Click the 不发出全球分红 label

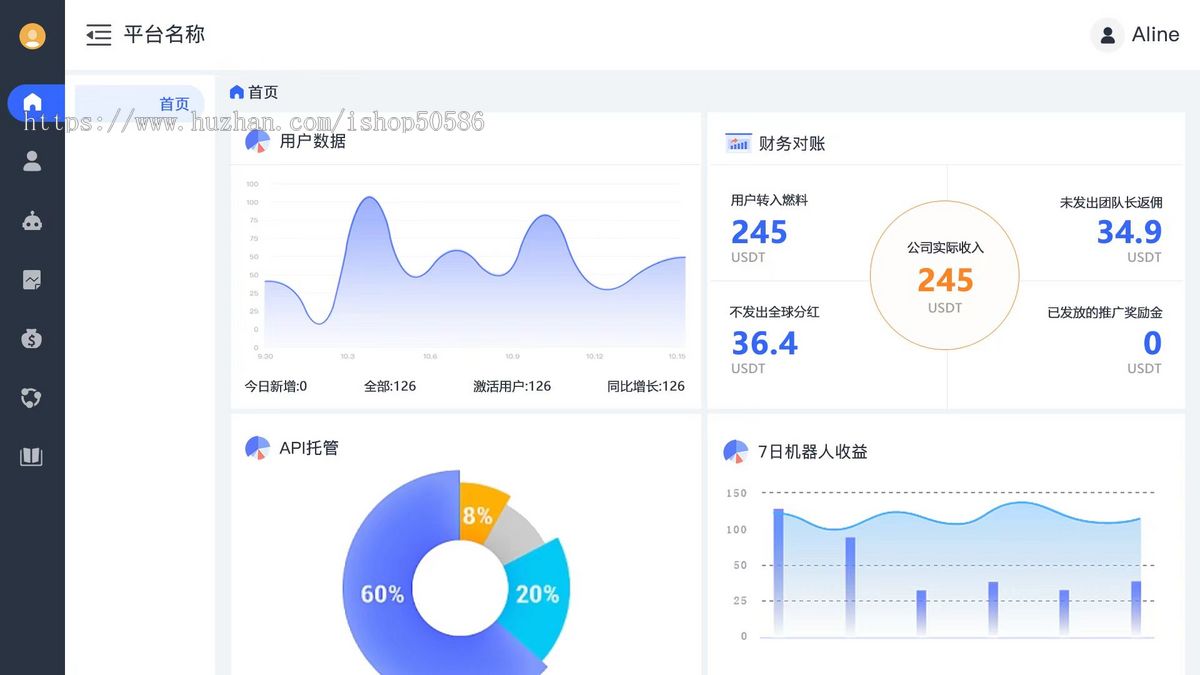pos(775,312)
